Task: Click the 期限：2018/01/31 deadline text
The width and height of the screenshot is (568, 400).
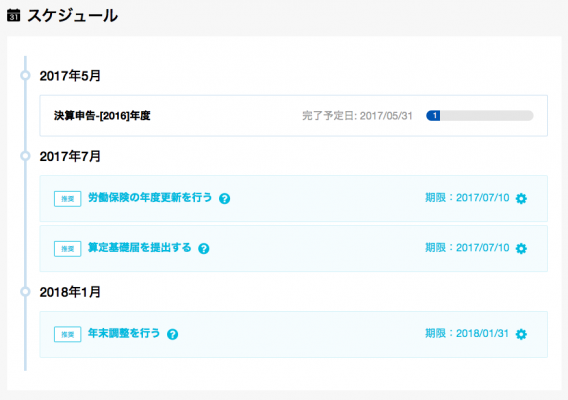Action: (467, 333)
